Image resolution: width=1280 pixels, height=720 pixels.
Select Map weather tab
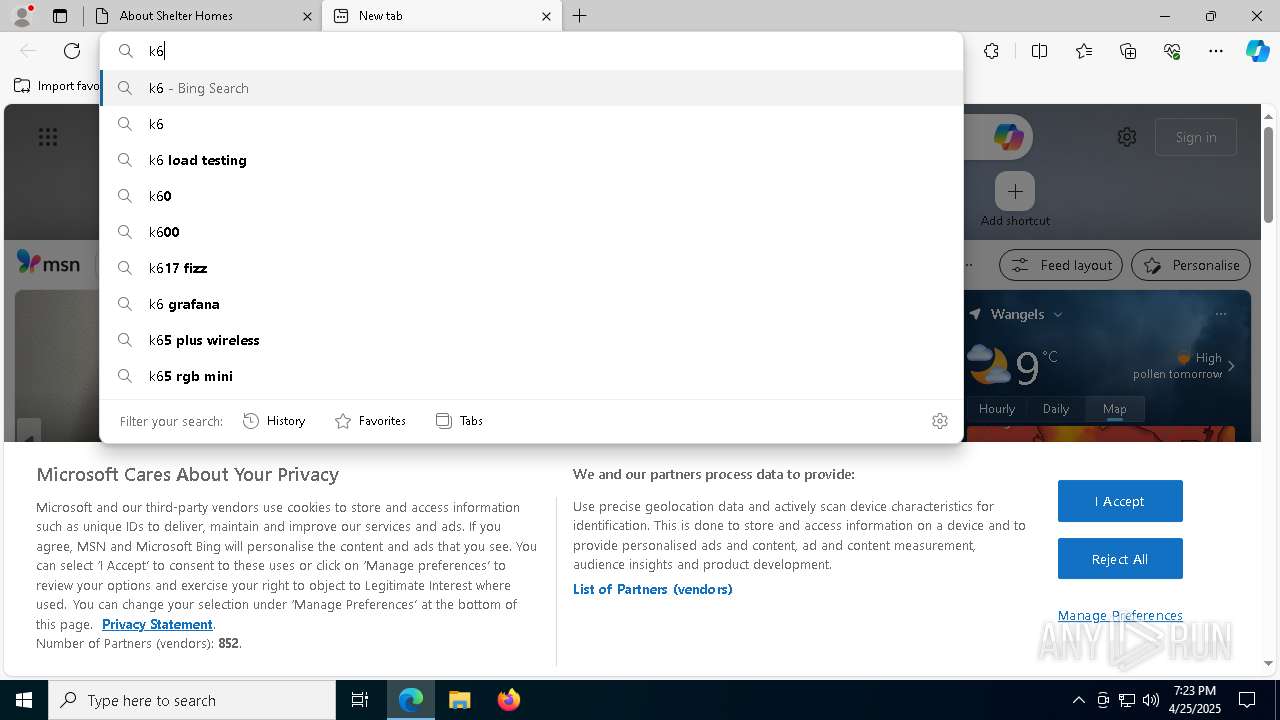[1114, 409]
